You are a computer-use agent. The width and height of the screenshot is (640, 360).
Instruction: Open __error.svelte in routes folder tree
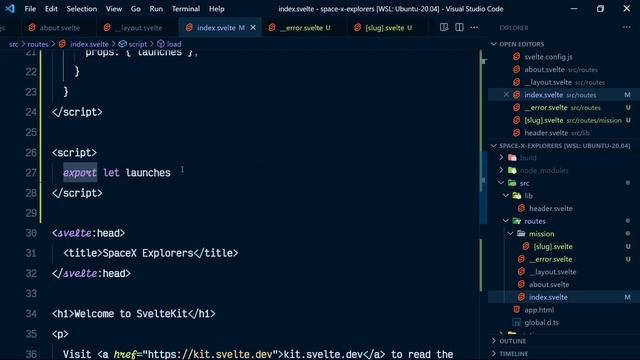pyautogui.click(x=550, y=259)
